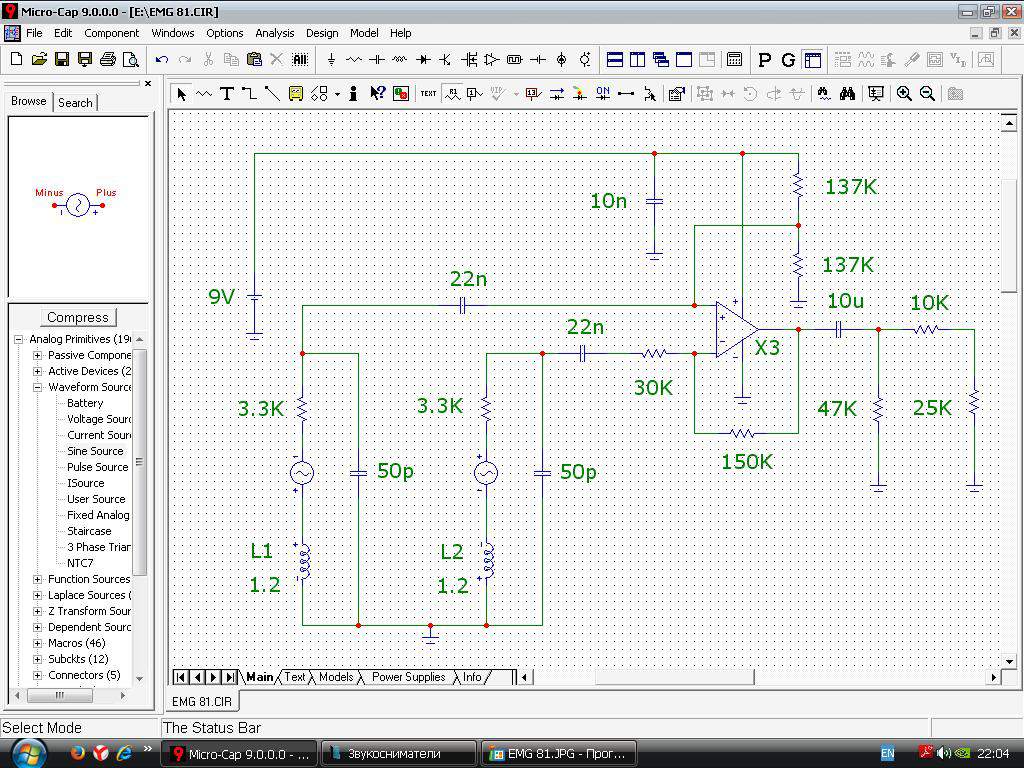Screen dimensions: 1024x768
Task: Select Pulse Source in component tree
Action: (x=97, y=467)
